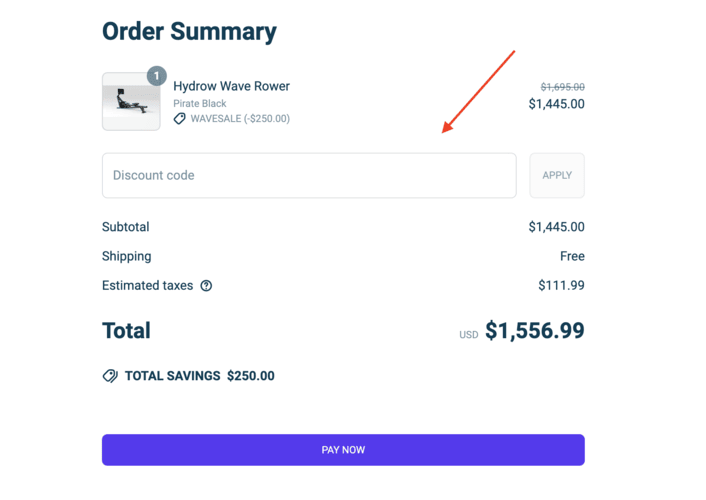Click the Subtotal amount $1,445.00
The image size is (706, 500).
tap(557, 227)
